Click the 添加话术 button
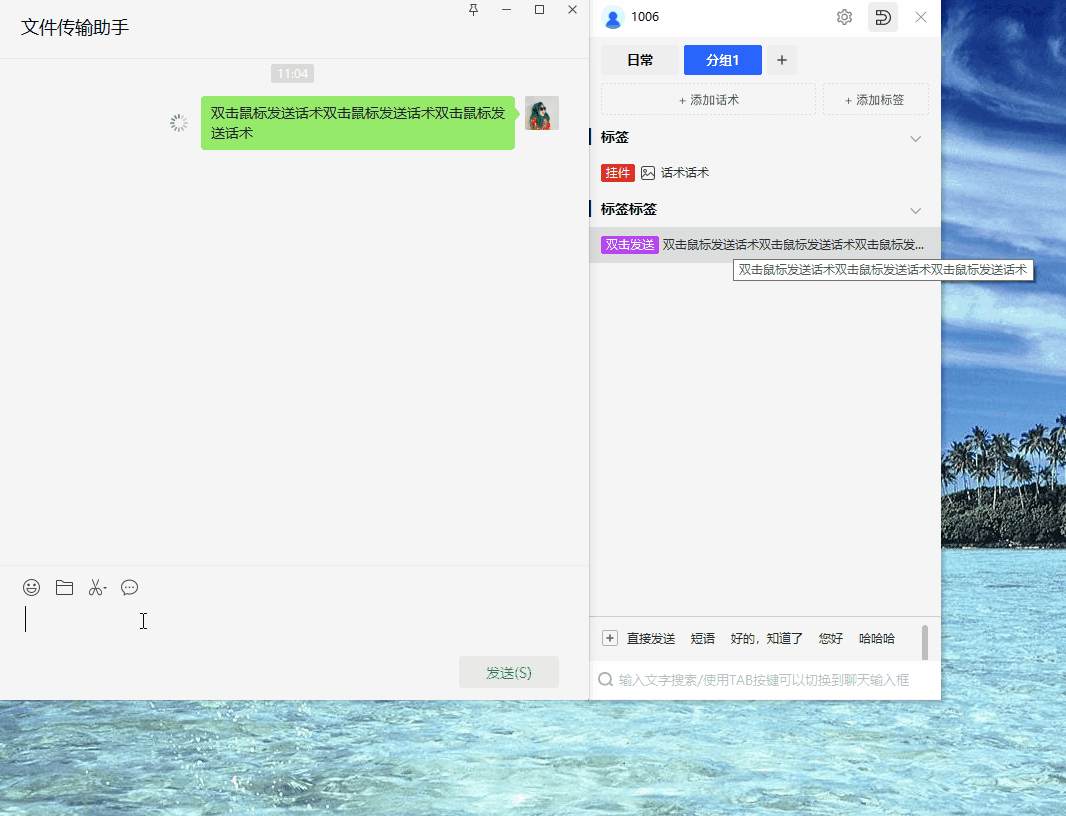 tap(708, 100)
